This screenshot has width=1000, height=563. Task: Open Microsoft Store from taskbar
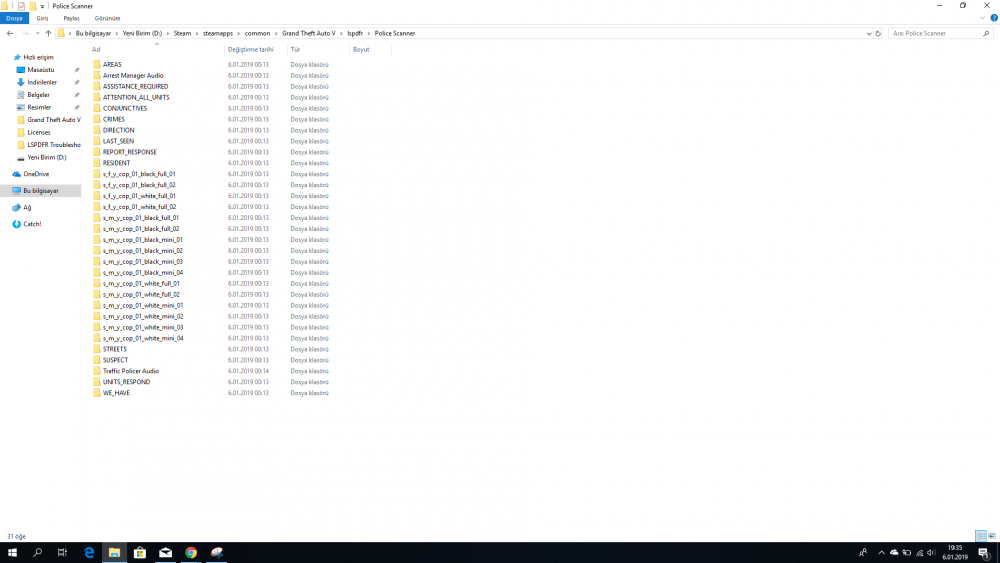tap(140, 553)
